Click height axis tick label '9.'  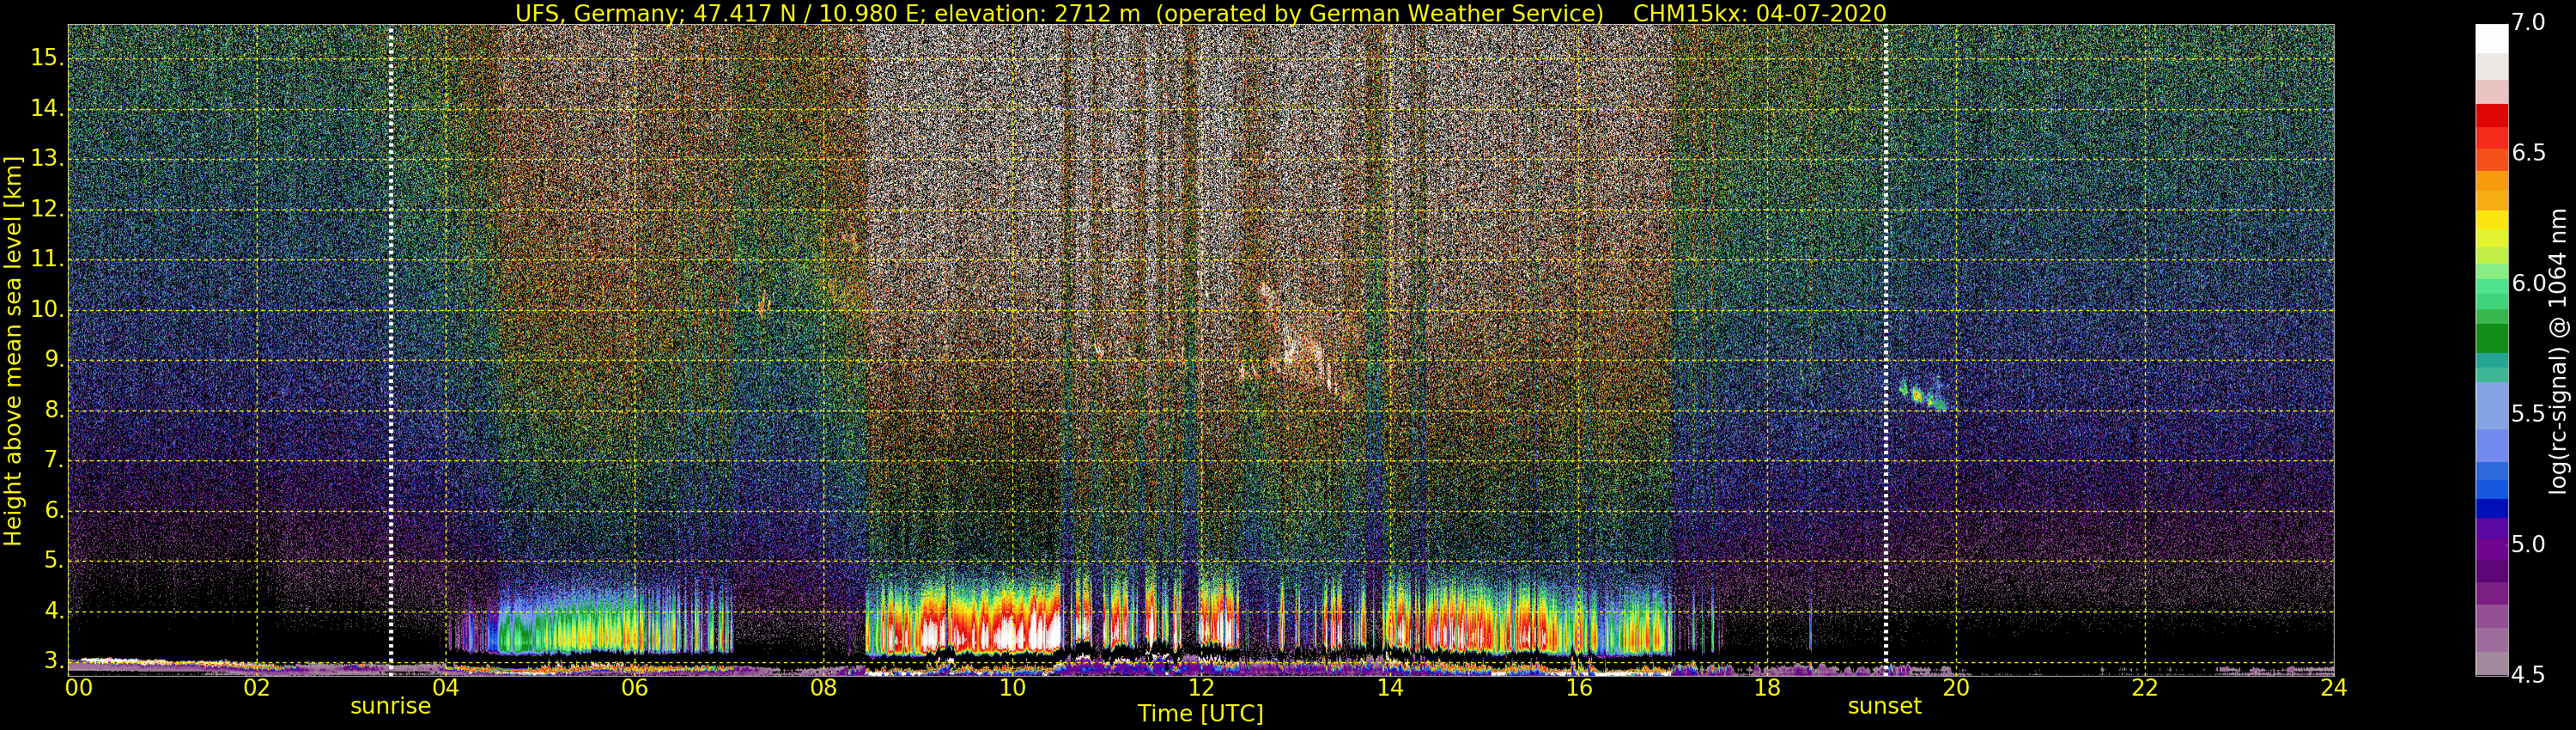pos(53,360)
